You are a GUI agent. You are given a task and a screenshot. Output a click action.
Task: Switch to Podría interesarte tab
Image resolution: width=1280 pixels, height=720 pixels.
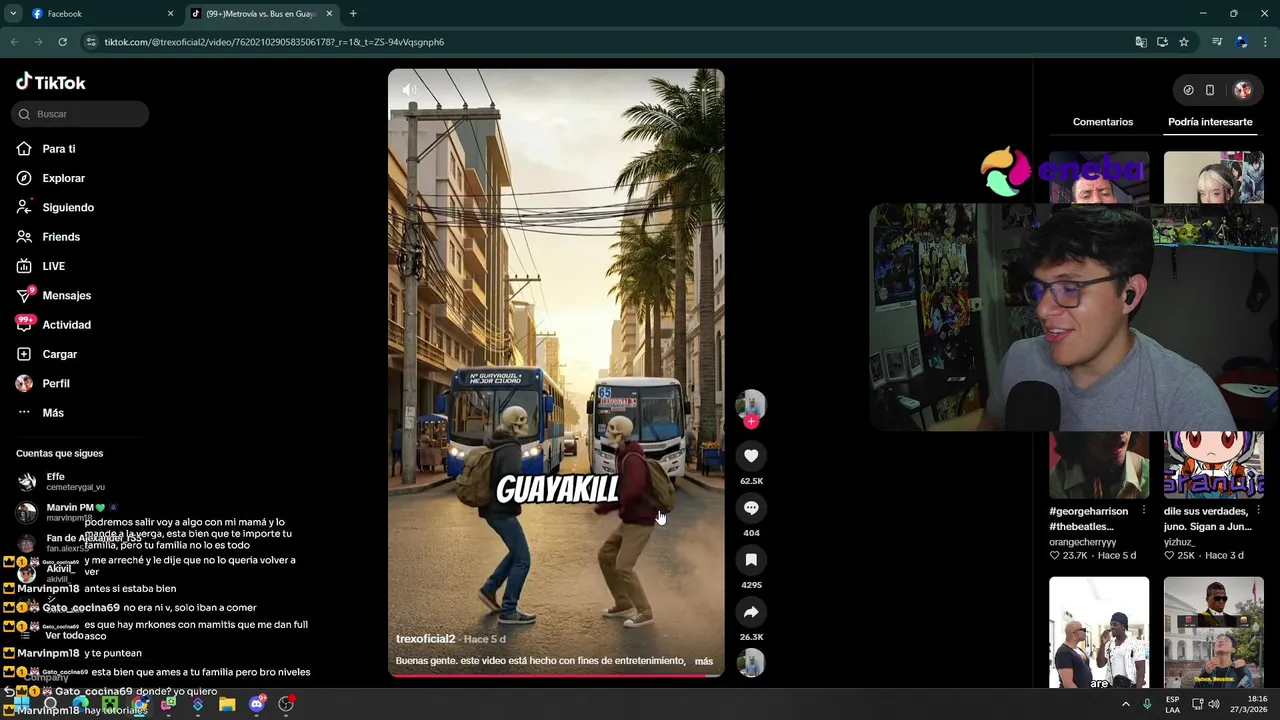[1210, 122]
